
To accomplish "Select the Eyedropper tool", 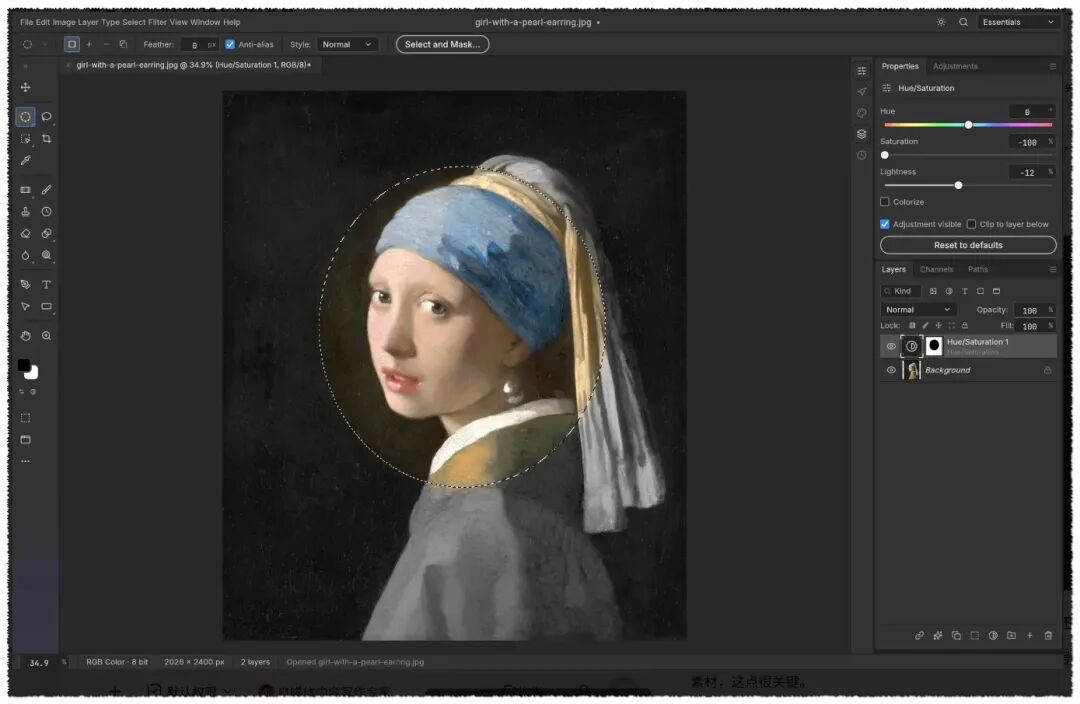I will pyautogui.click(x=25, y=161).
